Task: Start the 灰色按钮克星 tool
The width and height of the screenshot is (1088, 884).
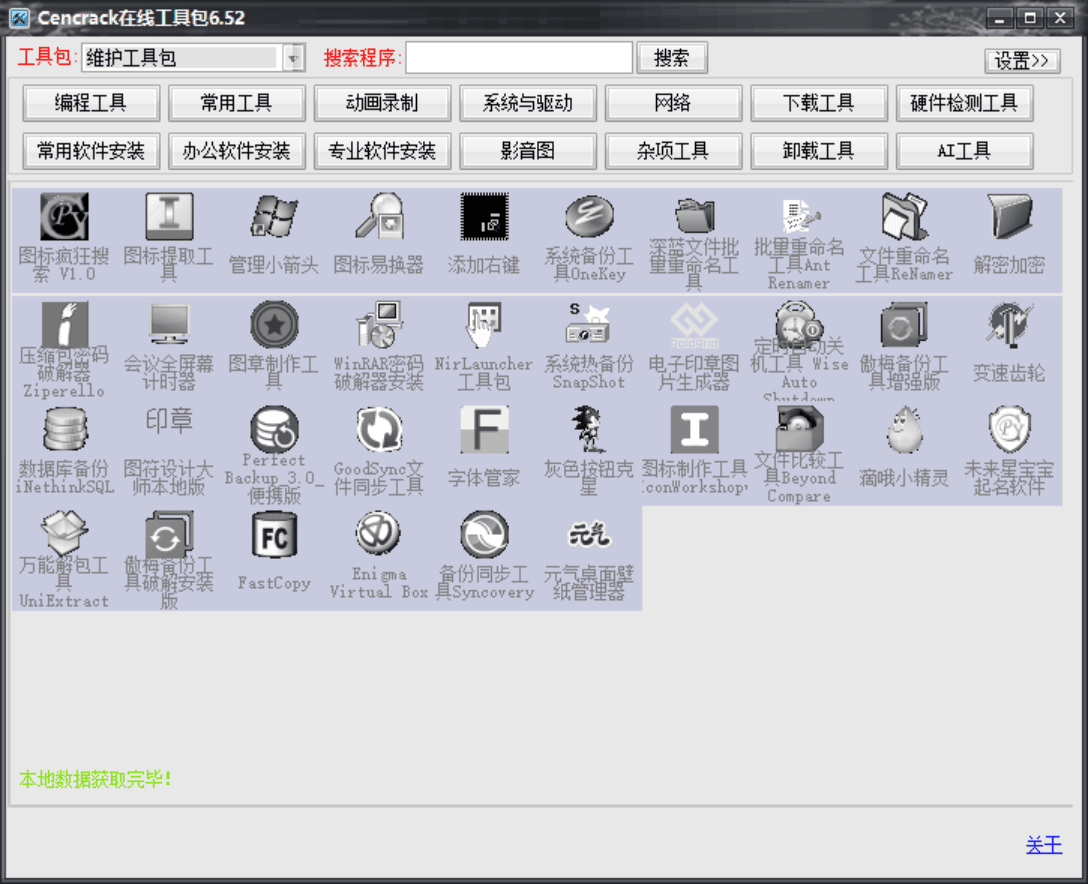Action: point(589,429)
